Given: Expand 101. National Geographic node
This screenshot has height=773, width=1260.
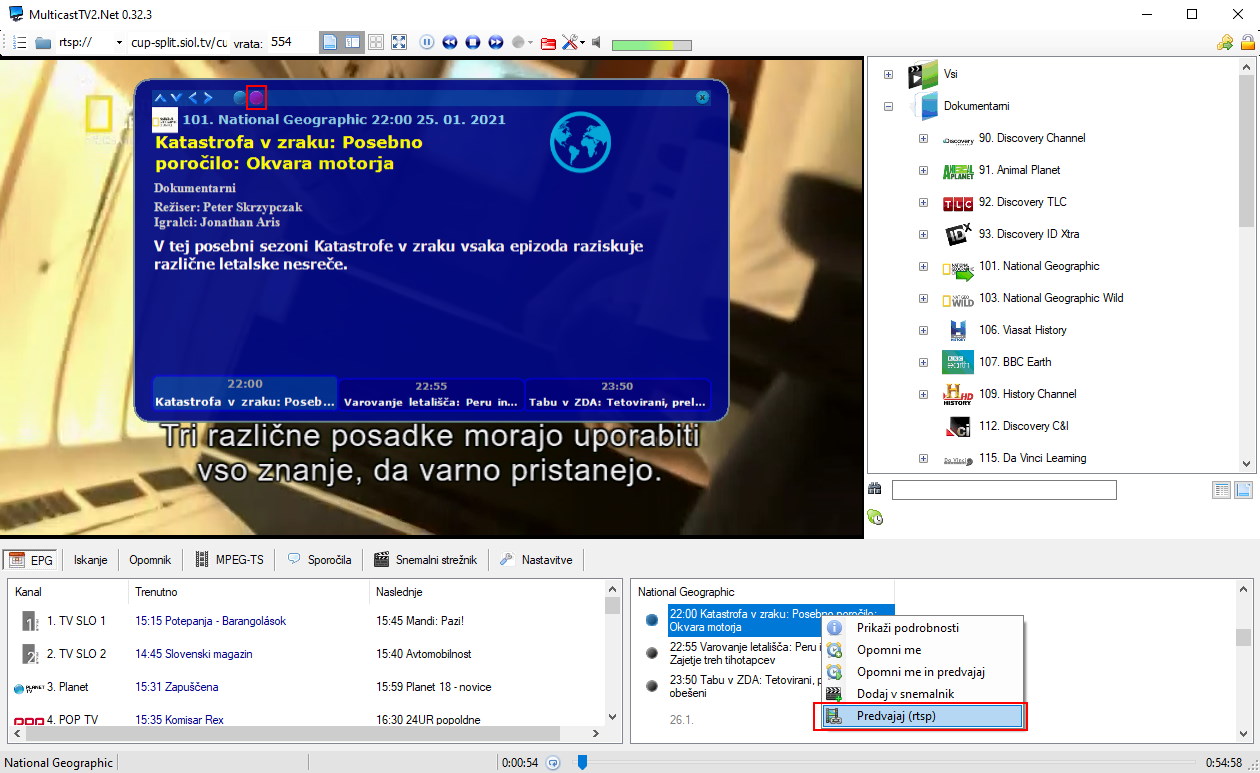Looking at the screenshot, I should point(924,266).
